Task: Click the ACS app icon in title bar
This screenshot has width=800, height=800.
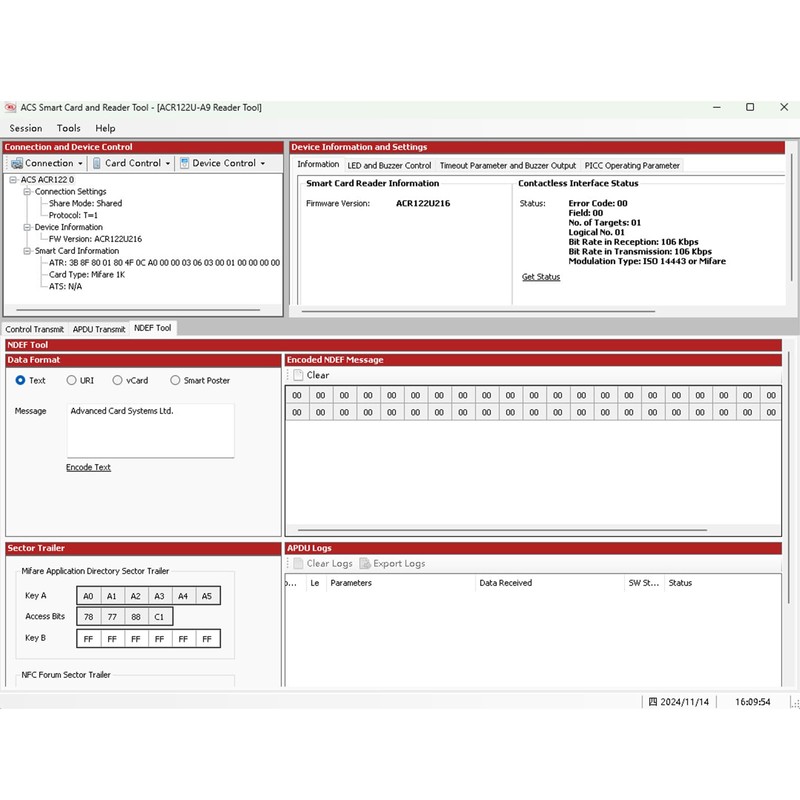Action: coord(11,107)
